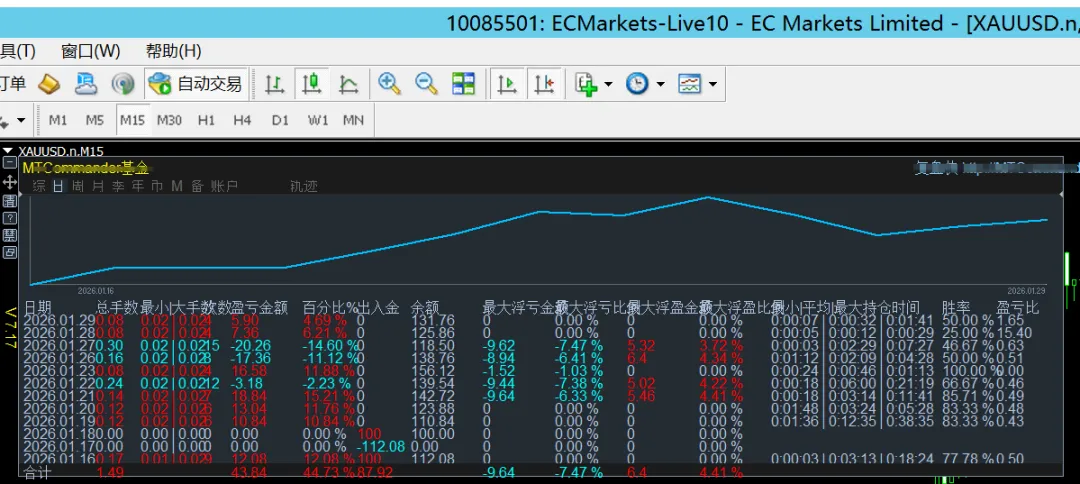The width and height of the screenshot is (1080, 484).
Task: Click total percentage 44.73 %
Action: pos(329,473)
